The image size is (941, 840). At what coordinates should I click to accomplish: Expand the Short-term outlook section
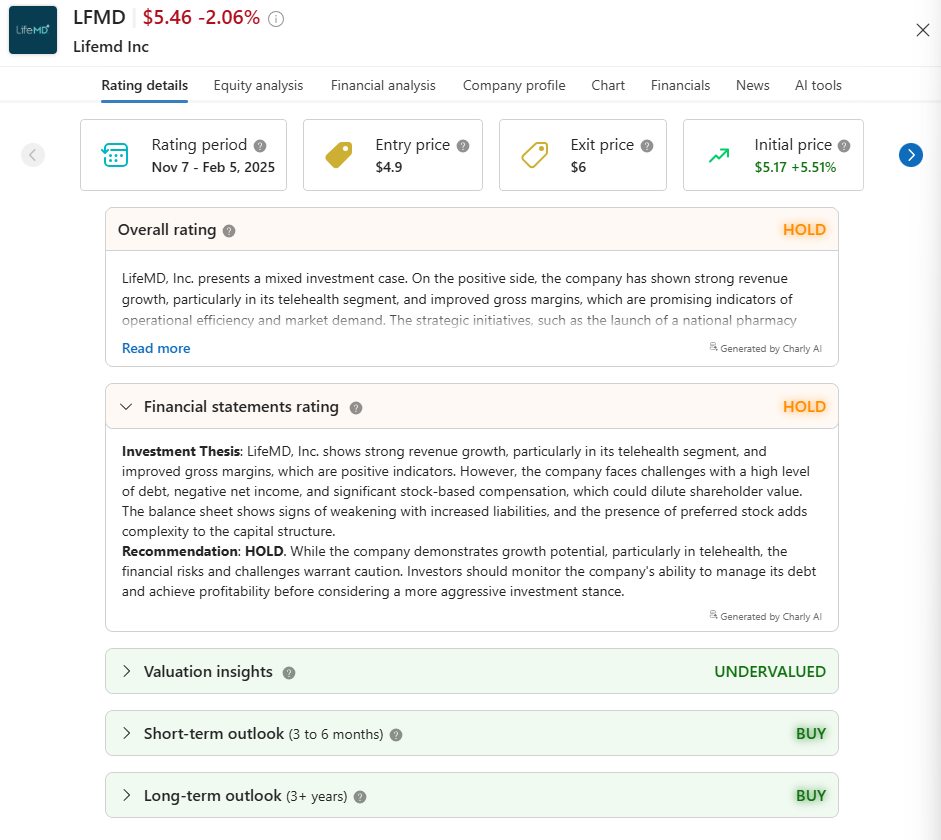126,733
